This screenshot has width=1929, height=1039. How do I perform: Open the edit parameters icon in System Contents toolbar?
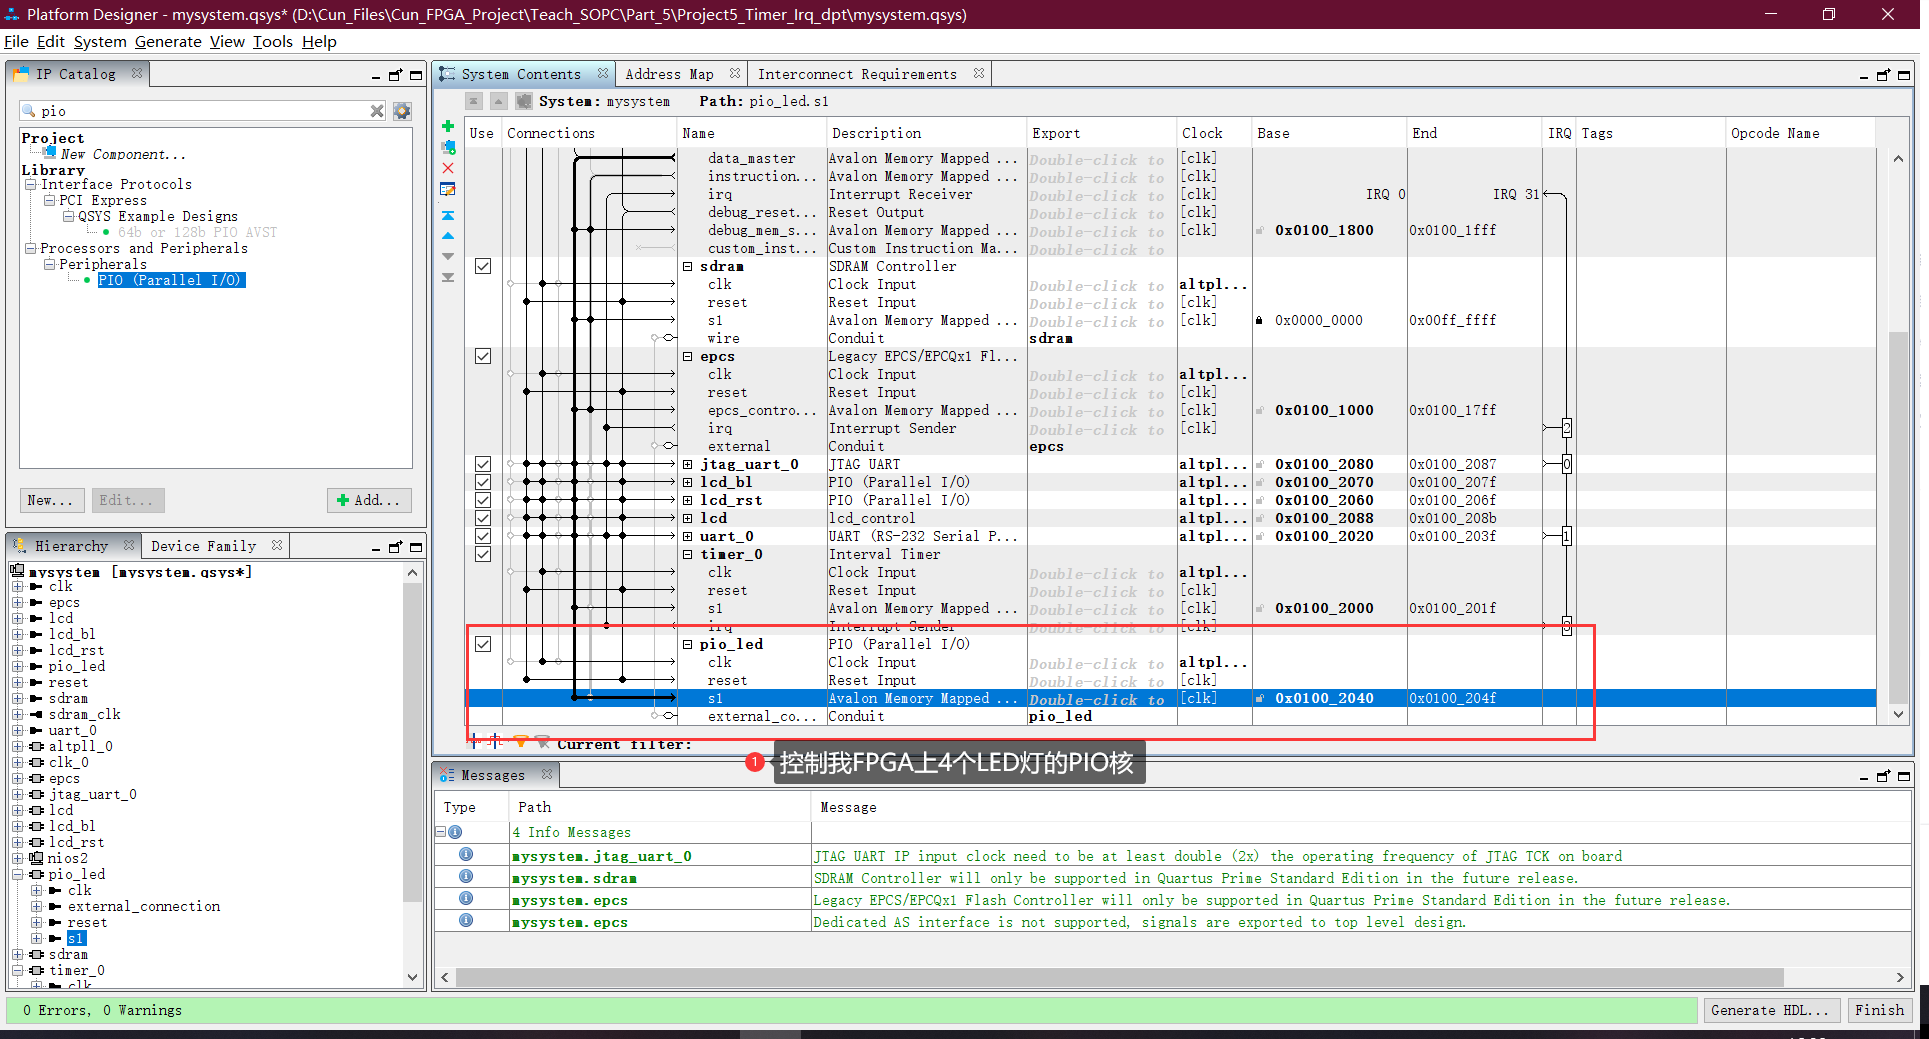[448, 189]
